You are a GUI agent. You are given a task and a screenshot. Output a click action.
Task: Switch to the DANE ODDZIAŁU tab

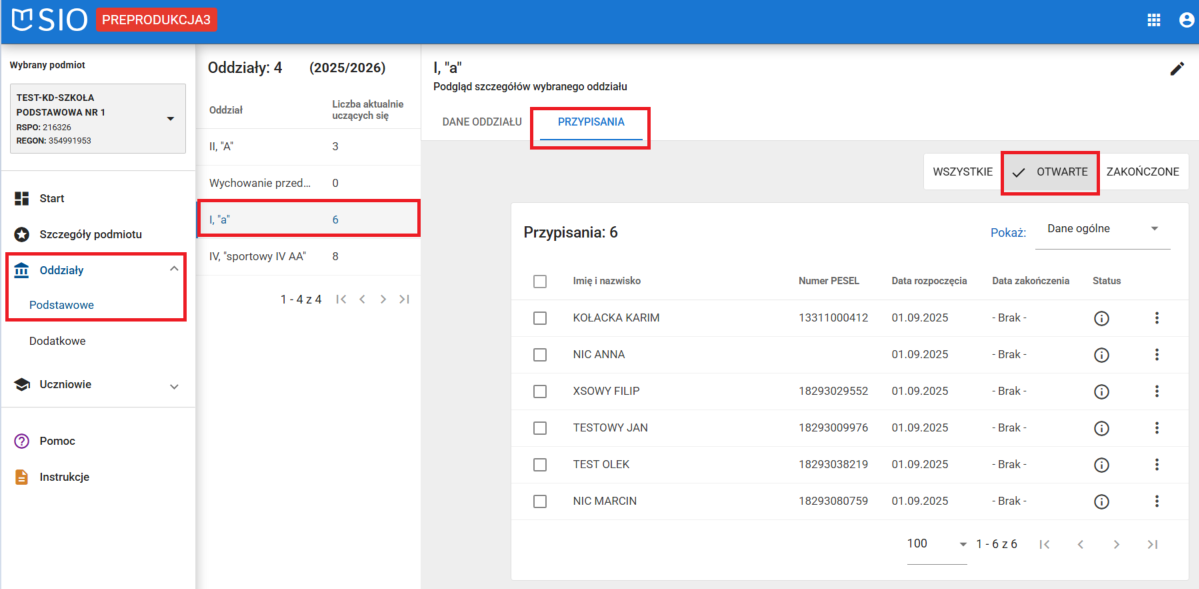point(482,122)
